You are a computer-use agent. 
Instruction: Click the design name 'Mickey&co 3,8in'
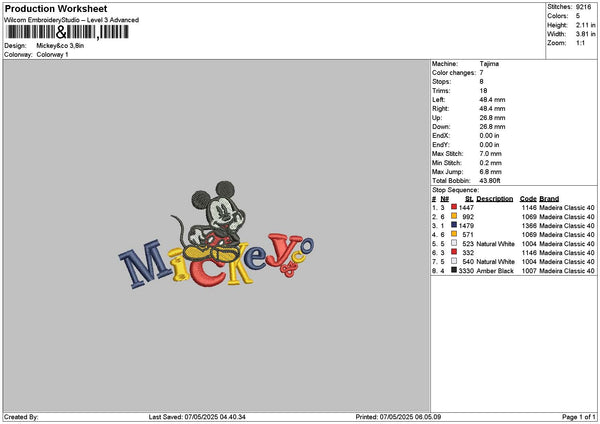tap(60, 46)
